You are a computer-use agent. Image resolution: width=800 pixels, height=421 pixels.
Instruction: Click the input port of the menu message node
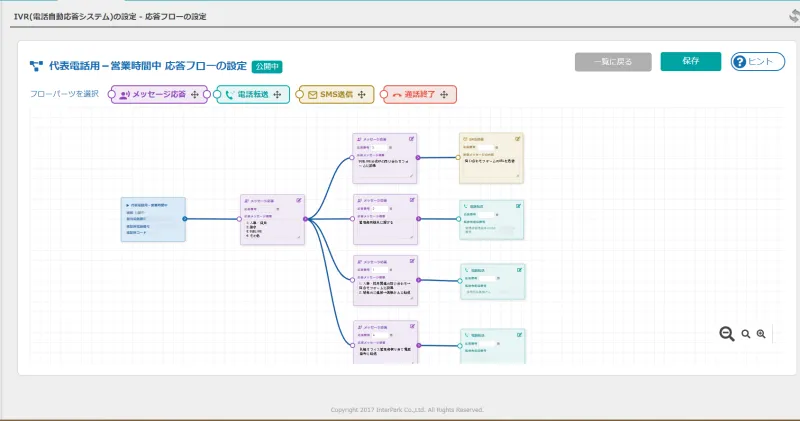click(x=239, y=219)
